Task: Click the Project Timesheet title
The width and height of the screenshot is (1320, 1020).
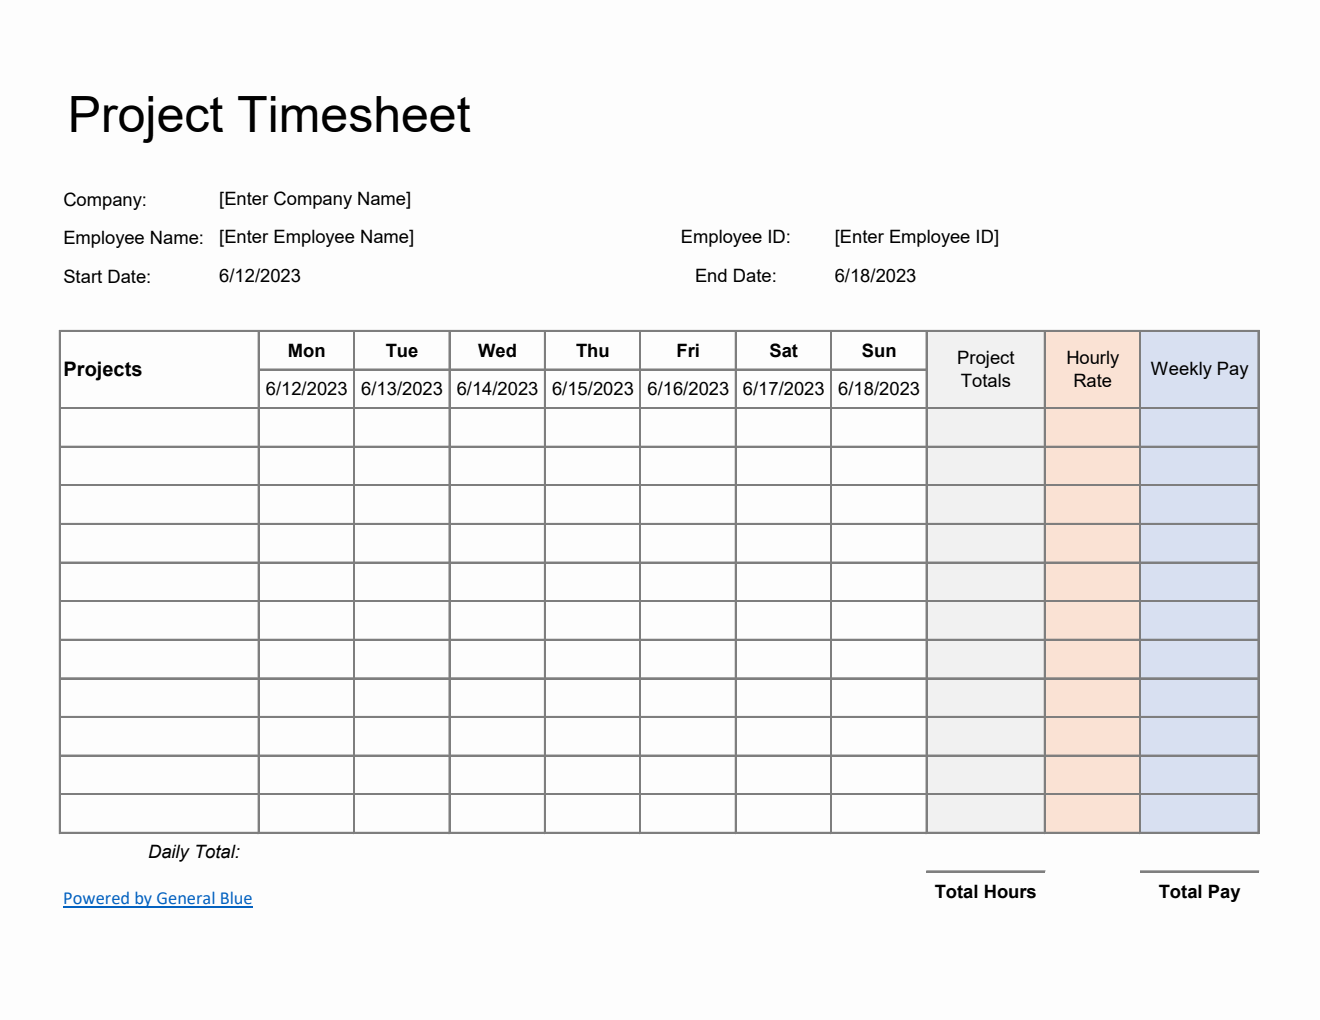Action: [x=269, y=115]
